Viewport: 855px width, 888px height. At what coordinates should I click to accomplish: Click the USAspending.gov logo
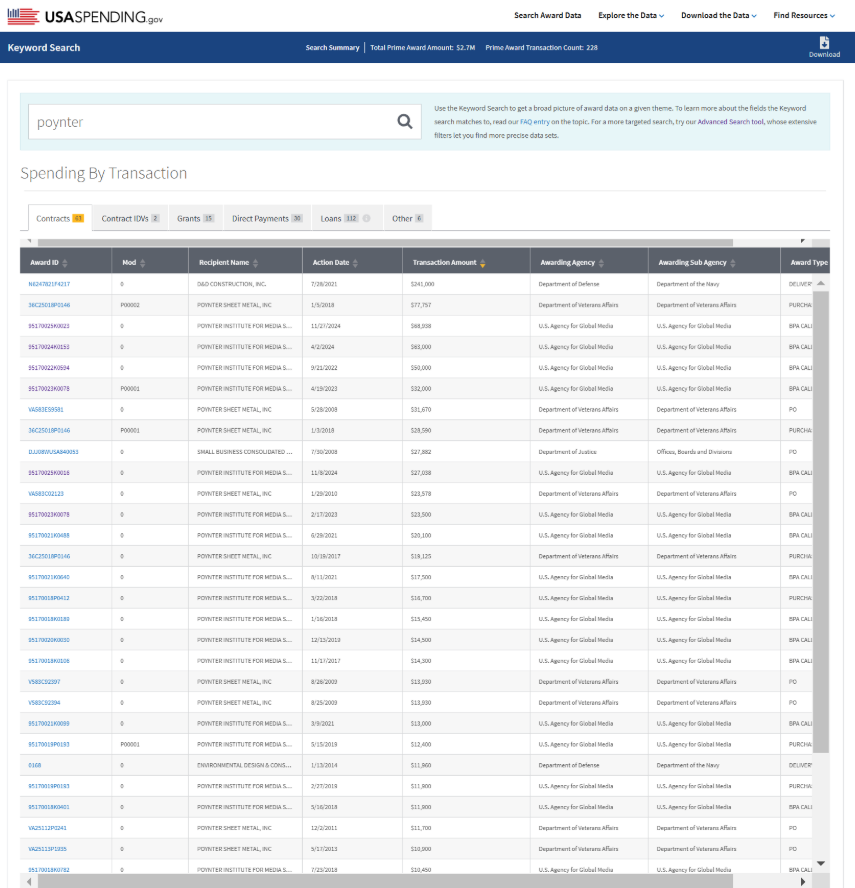pos(84,17)
